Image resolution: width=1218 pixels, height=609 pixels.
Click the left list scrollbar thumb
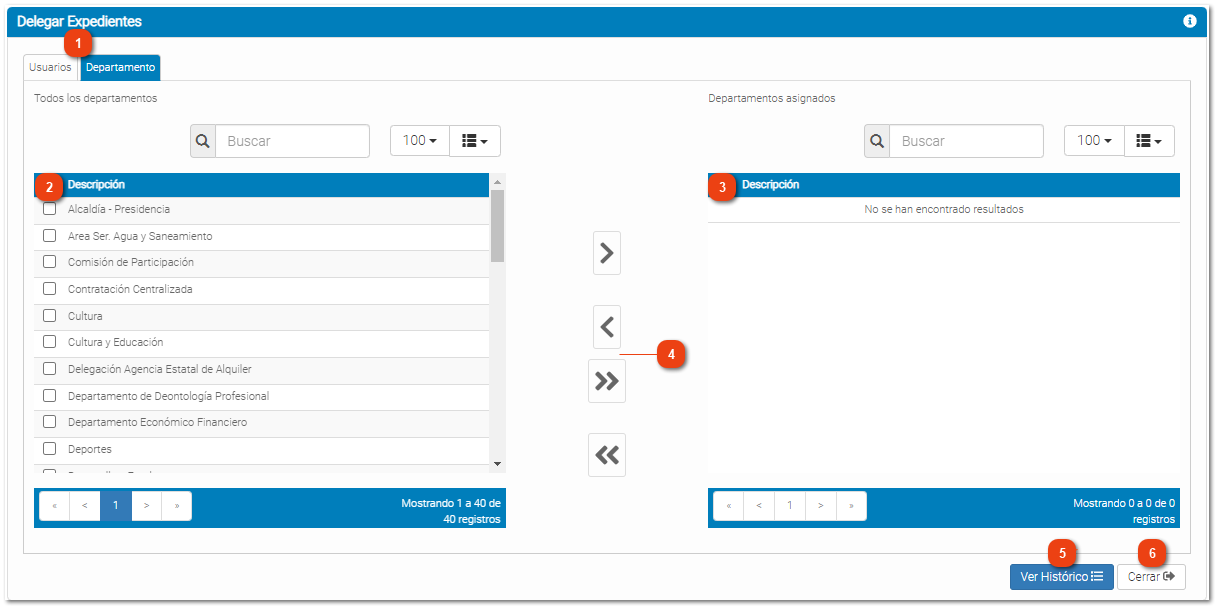pyautogui.click(x=497, y=226)
